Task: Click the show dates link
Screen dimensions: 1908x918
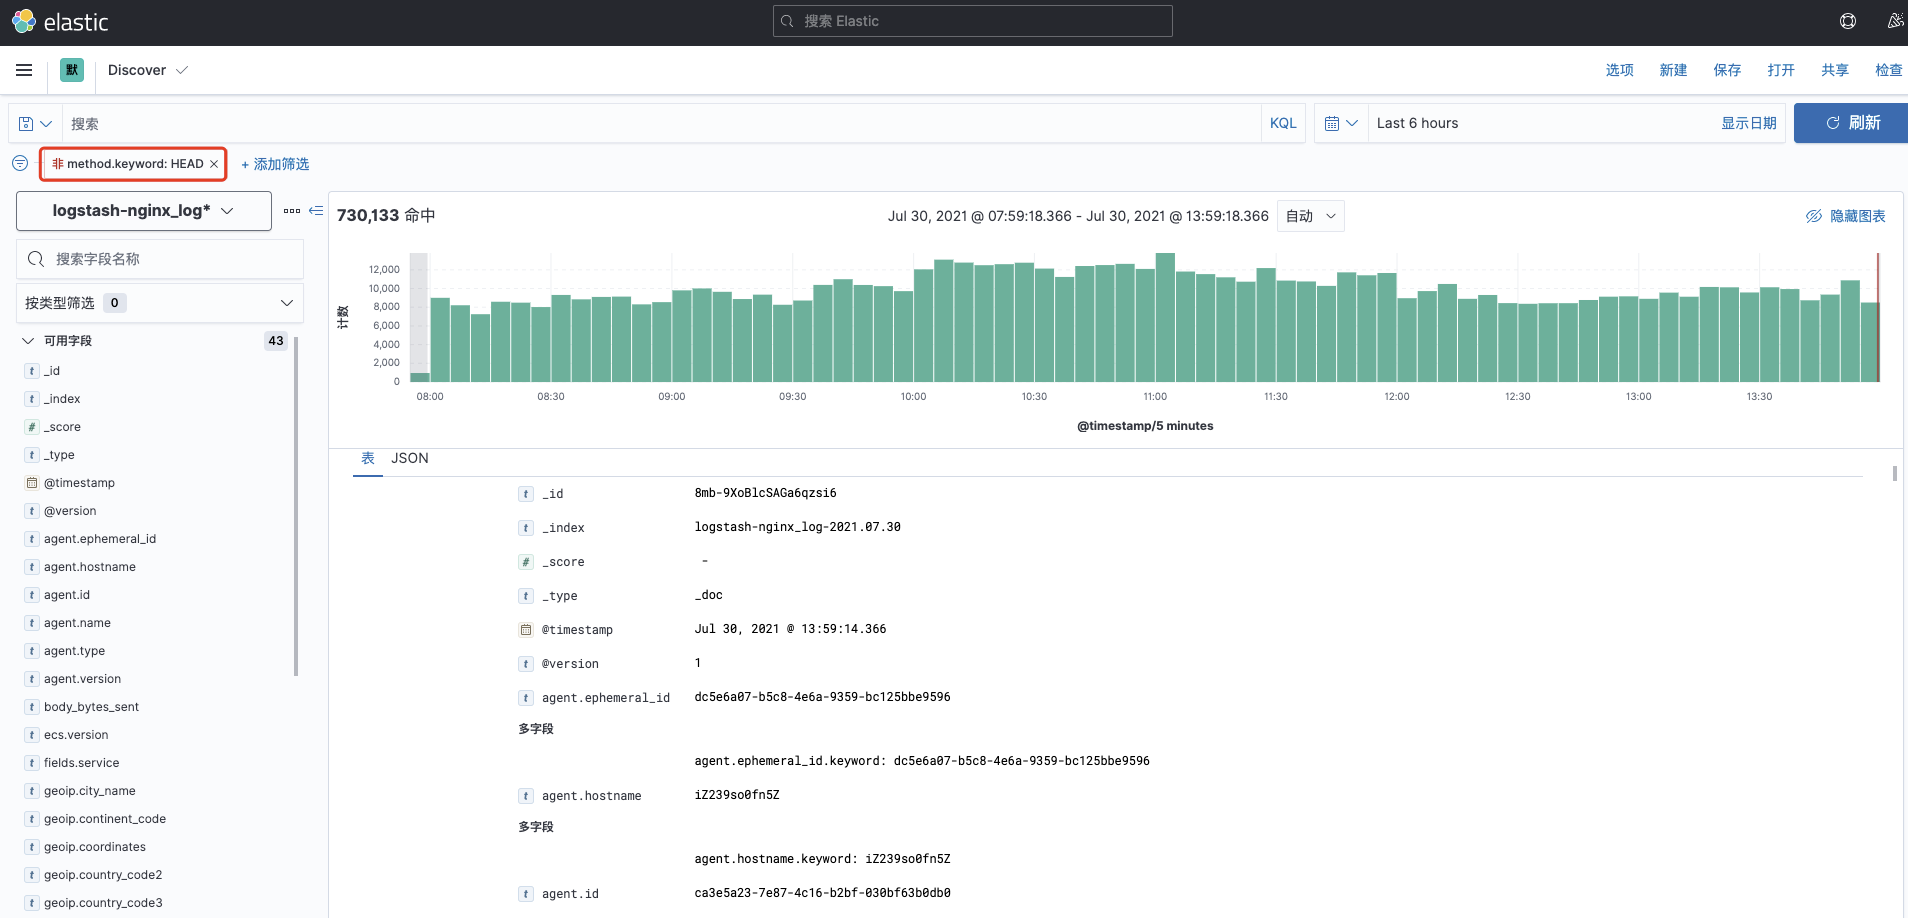Action: point(1749,123)
